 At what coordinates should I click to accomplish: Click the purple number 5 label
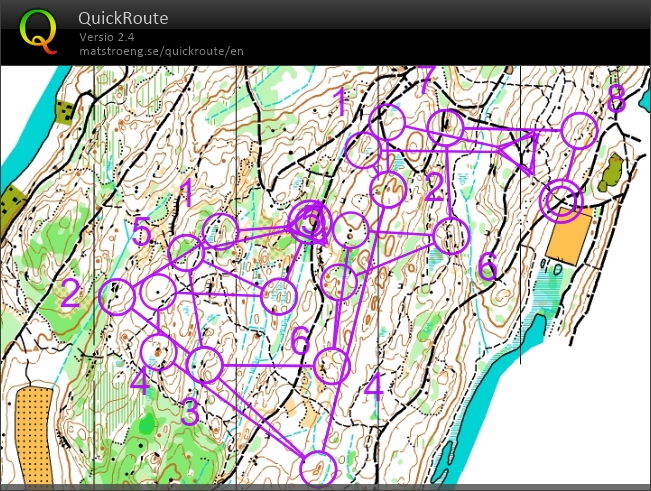point(142,233)
